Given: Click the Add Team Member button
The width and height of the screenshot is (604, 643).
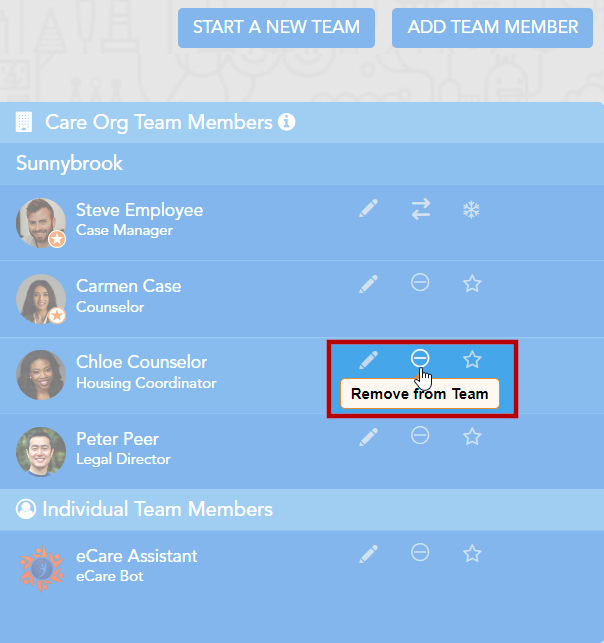Looking at the screenshot, I should pos(492,28).
